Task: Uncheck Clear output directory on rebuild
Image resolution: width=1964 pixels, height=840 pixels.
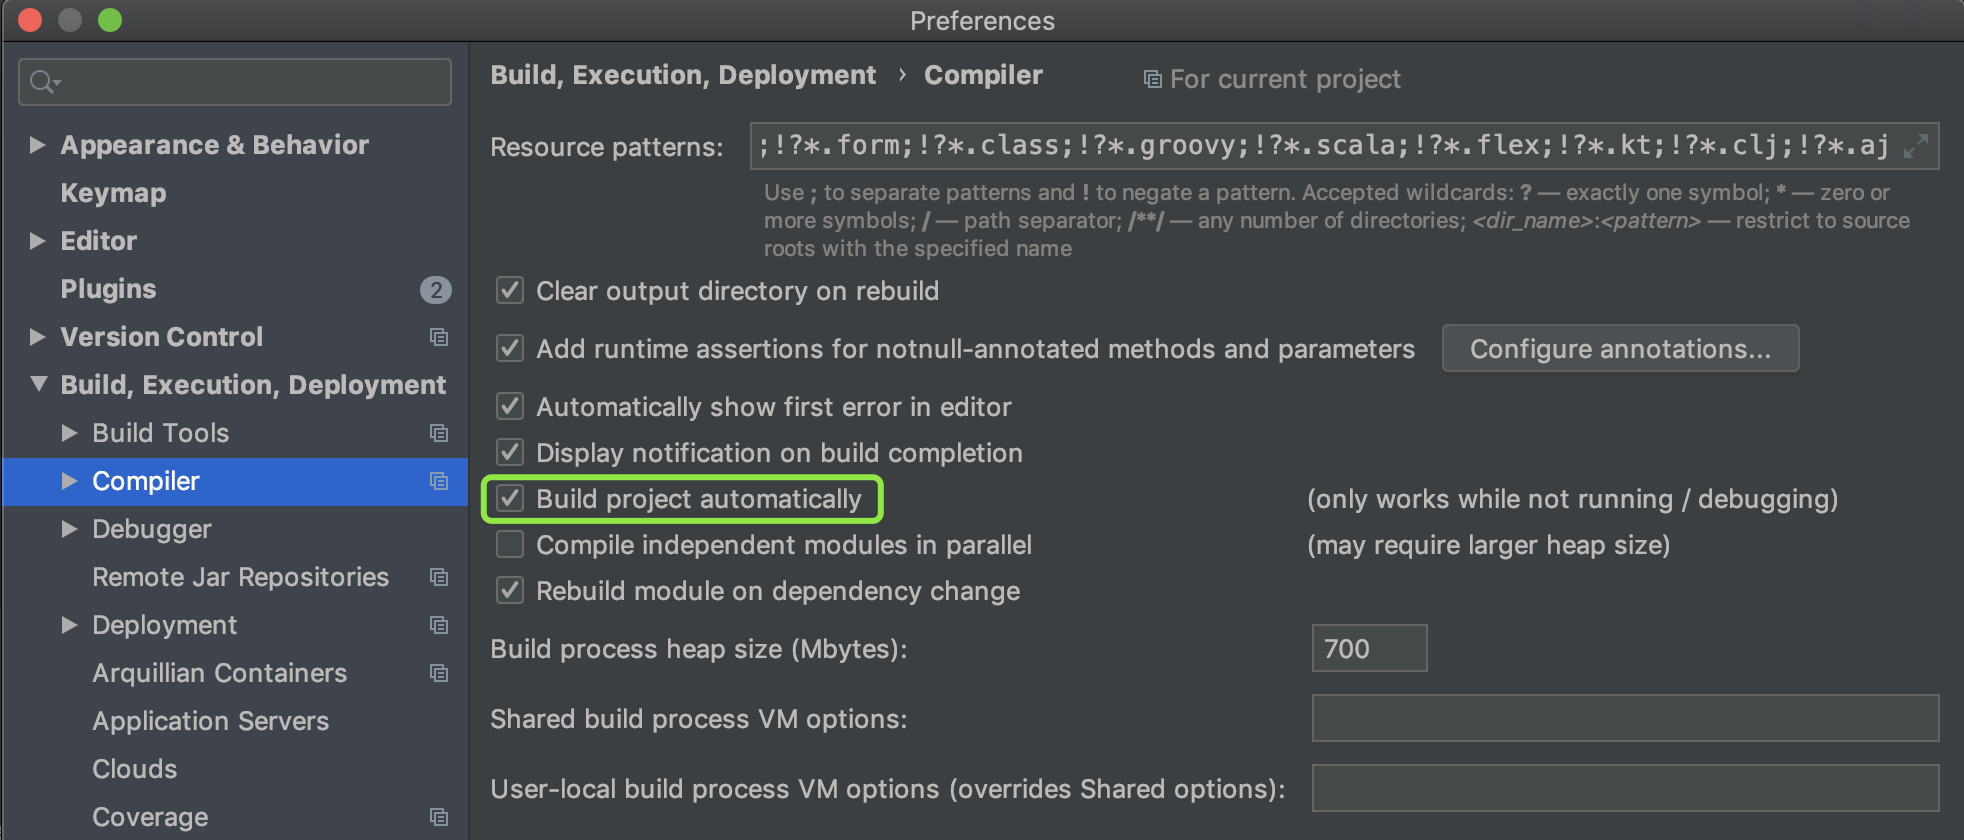Action: coord(510,291)
